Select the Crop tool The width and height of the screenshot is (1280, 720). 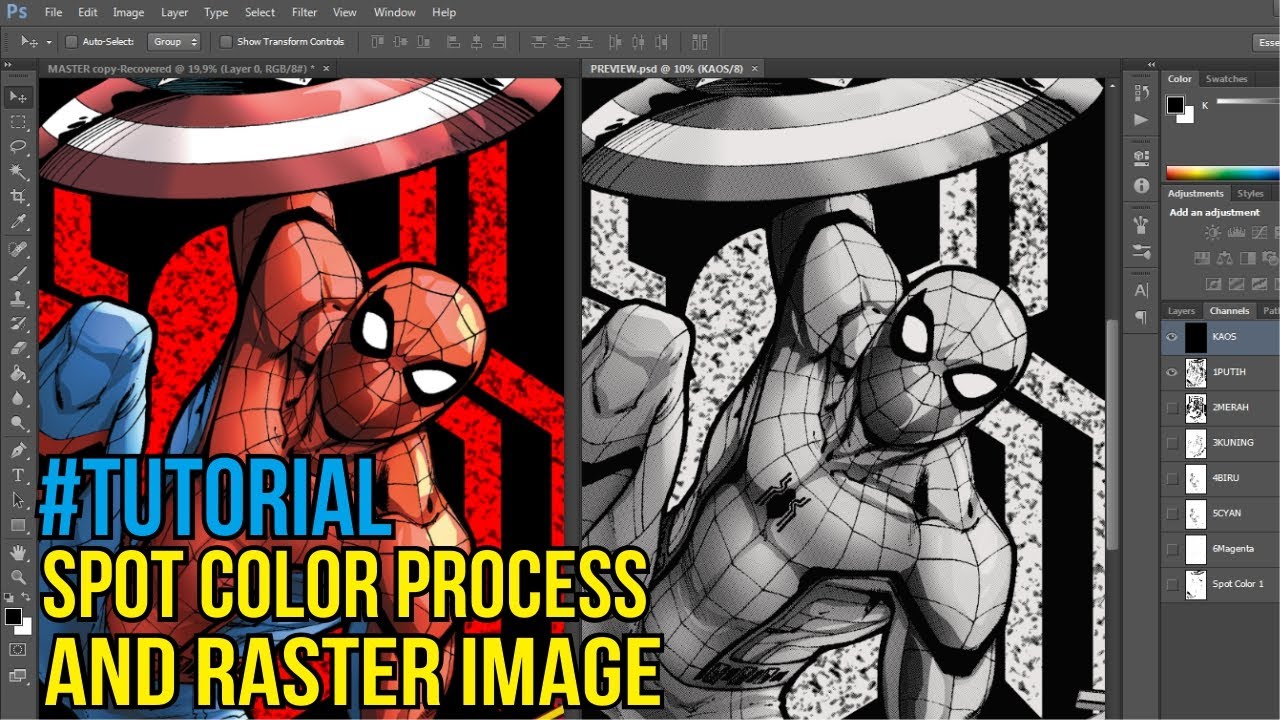[18, 196]
